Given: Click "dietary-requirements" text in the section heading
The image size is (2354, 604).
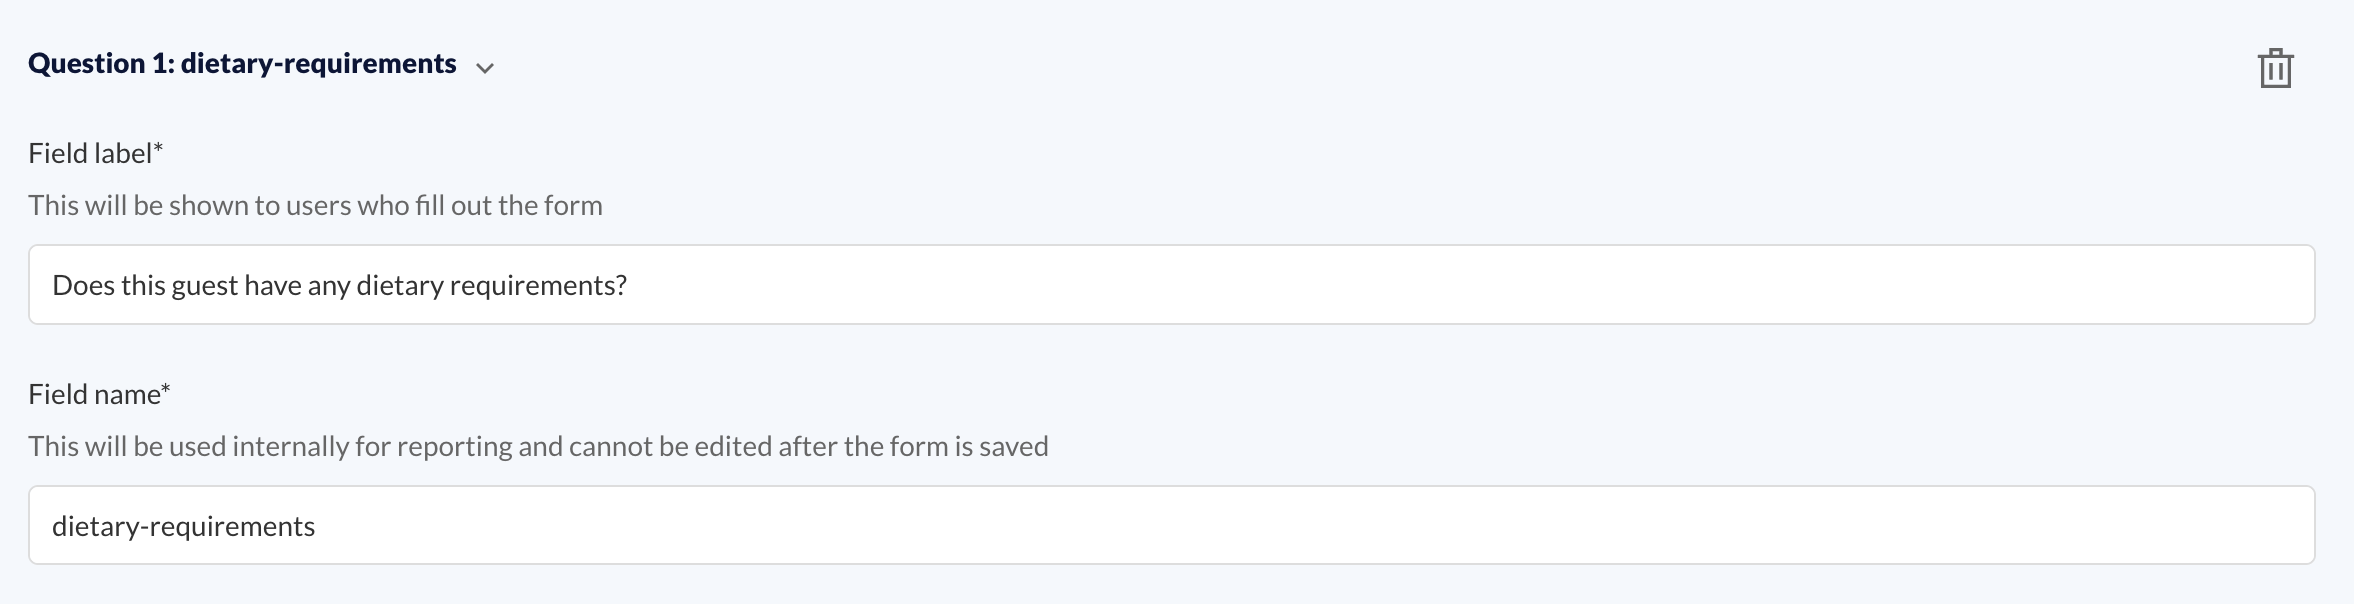Looking at the screenshot, I should coord(319,64).
